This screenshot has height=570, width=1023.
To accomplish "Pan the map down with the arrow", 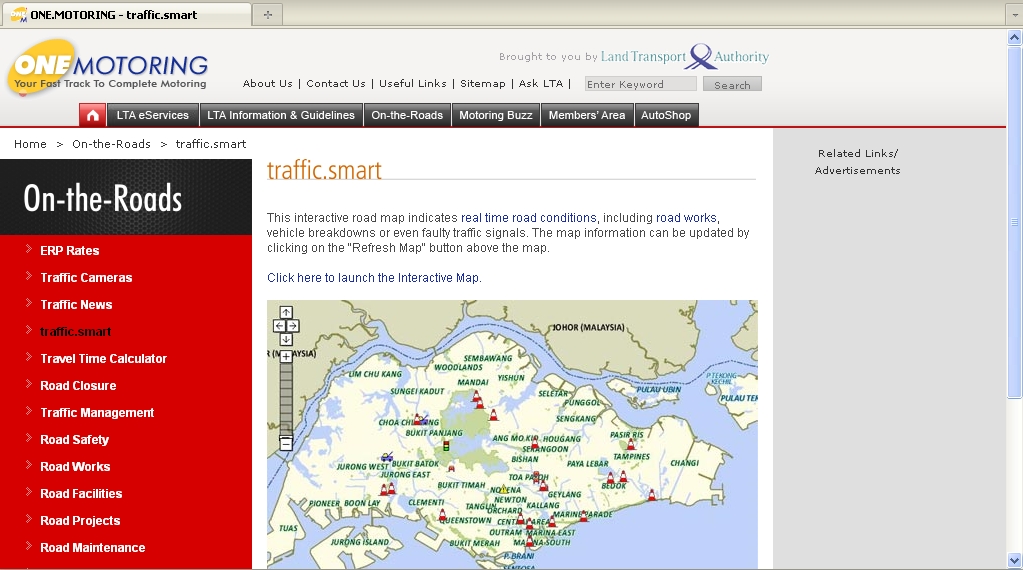I will 286,339.
